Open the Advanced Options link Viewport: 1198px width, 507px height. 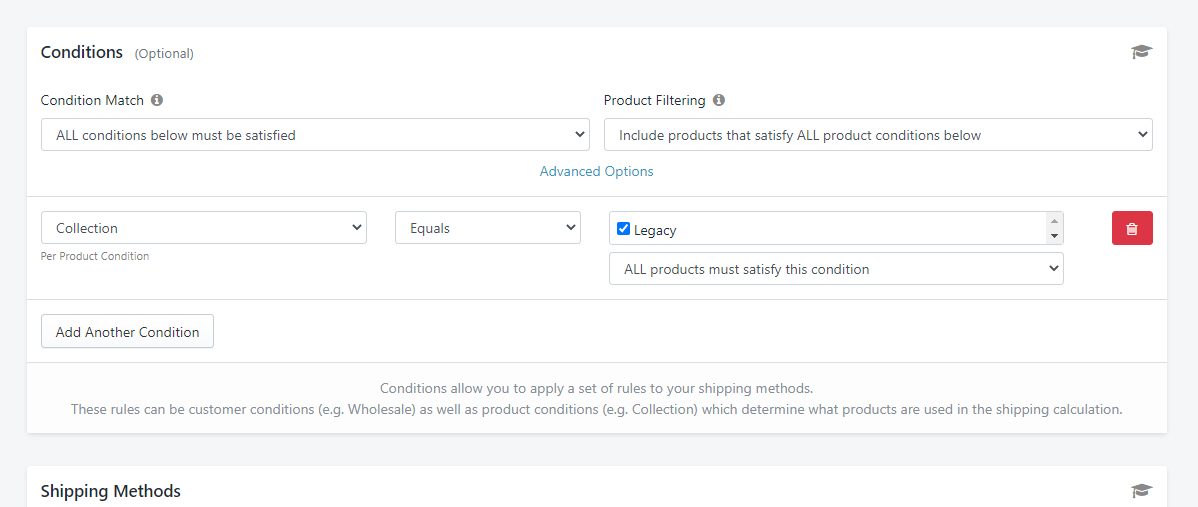597,171
